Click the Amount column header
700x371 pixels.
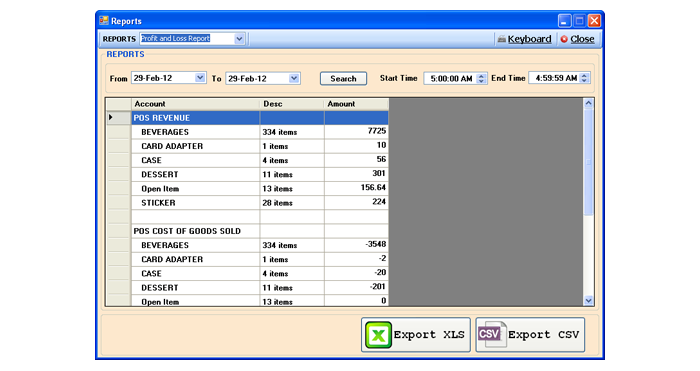pyautogui.click(x=356, y=104)
